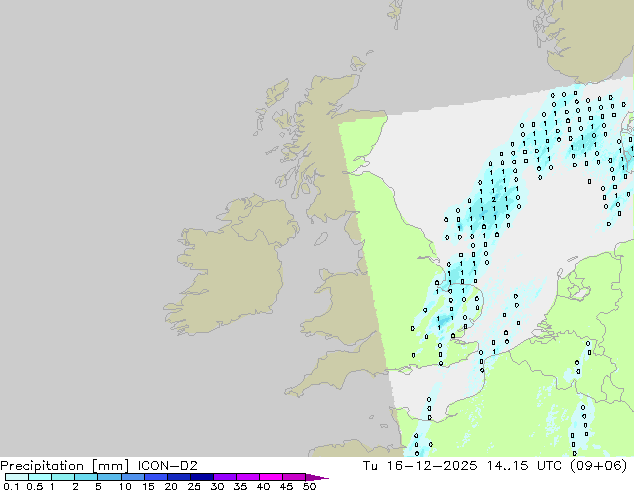Click the '2' precipitation value over the North Sea
634x490 pixels.
[494, 199]
